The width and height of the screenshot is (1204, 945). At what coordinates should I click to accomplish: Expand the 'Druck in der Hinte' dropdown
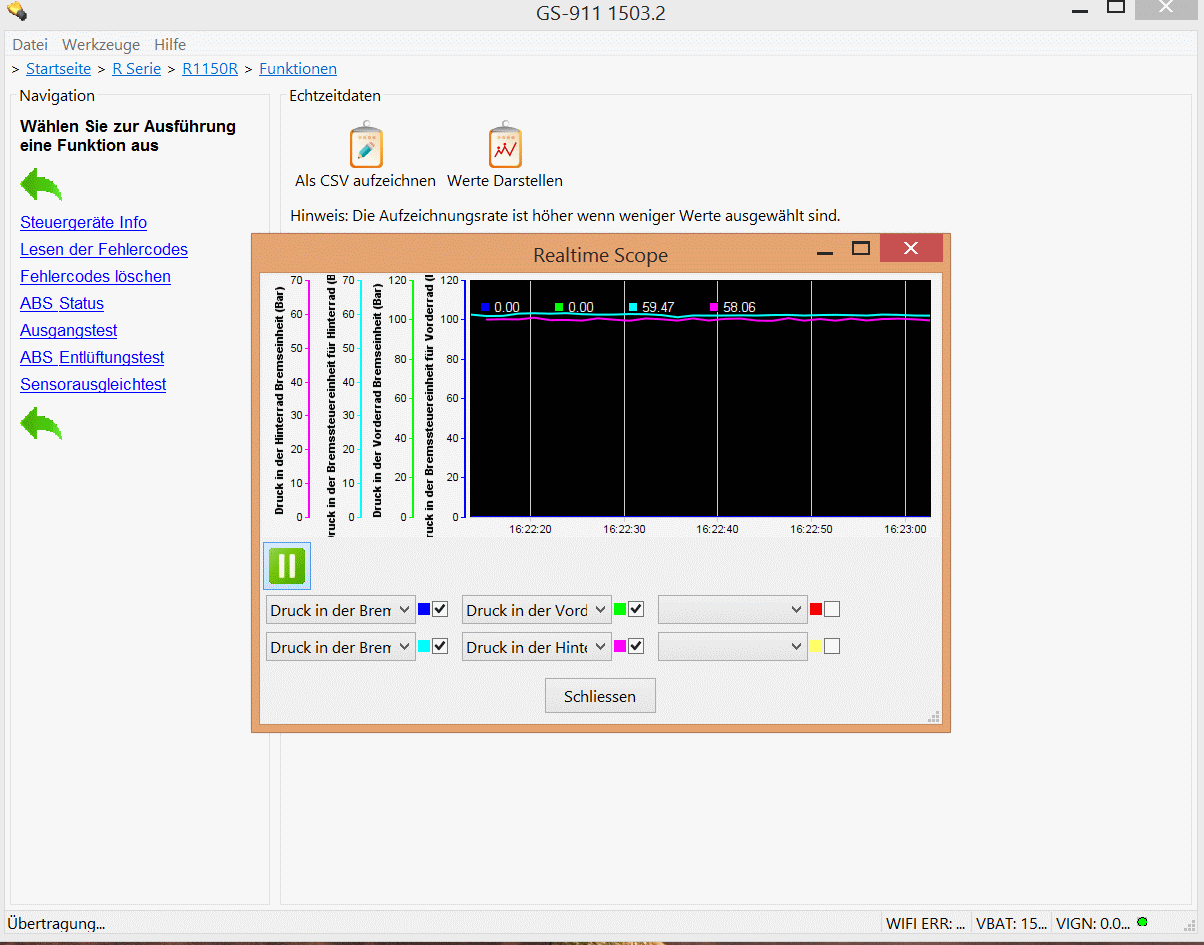pyautogui.click(x=536, y=647)
